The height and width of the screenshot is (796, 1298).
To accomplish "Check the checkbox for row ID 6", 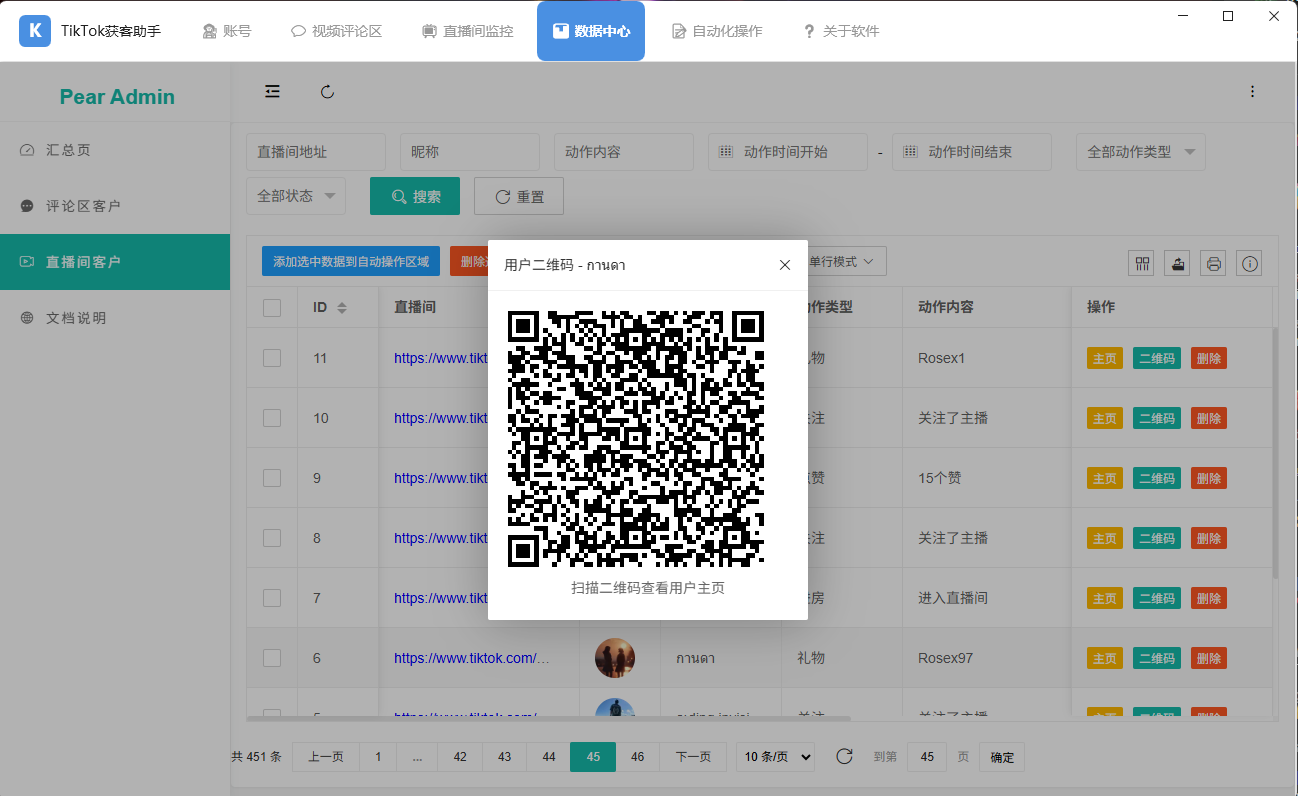I will tap(272, 658).
